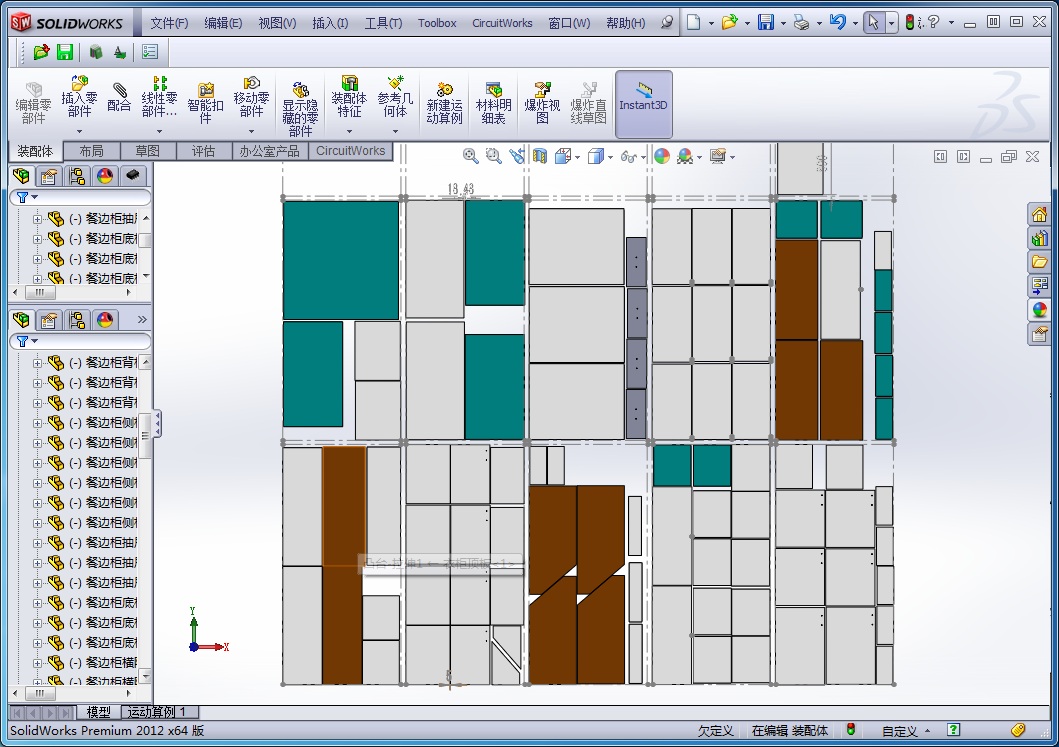Viewport: 1059px width, 747px height.
Task: Click the green-arrow folder icon in small toolbar
Action: tap(41, 52)
